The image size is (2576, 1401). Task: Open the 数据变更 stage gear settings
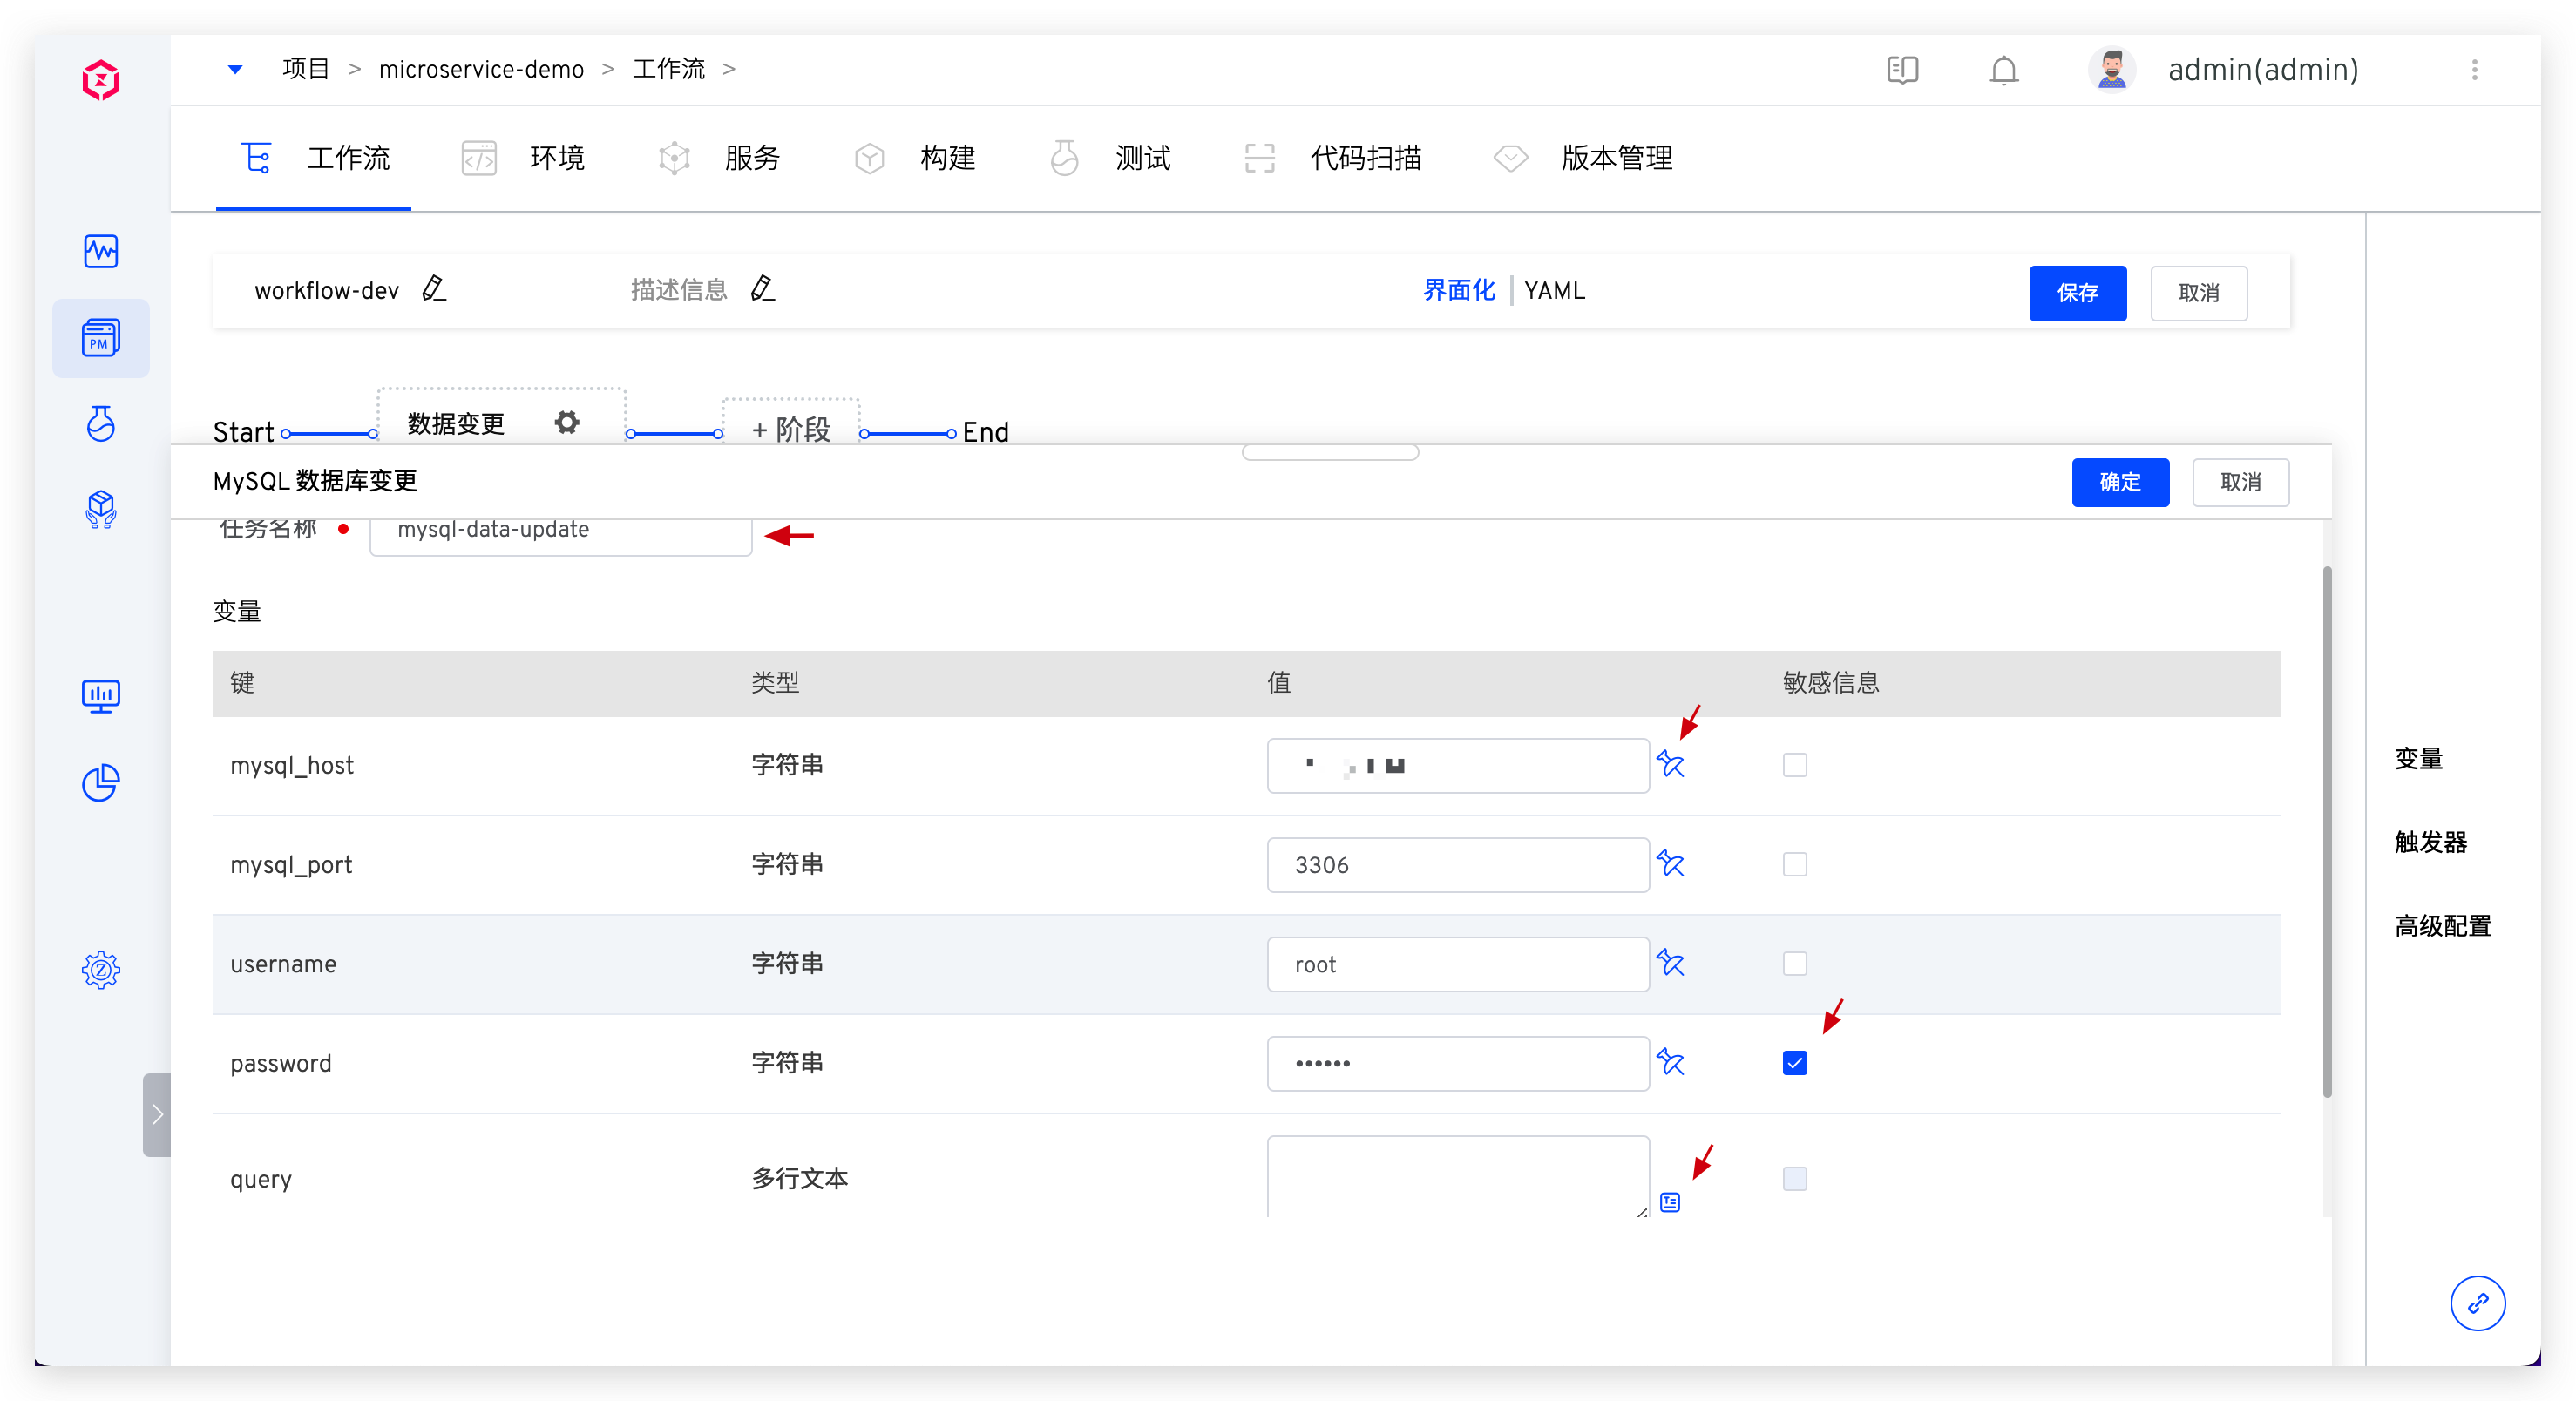point(567,423)
